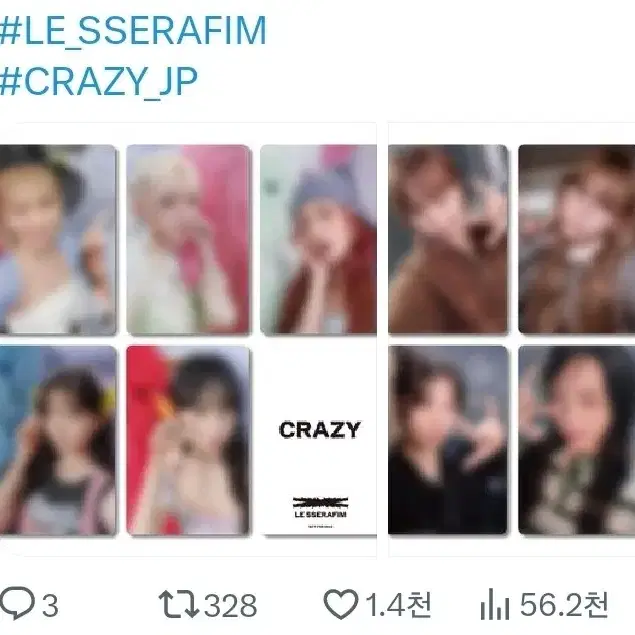Click the reply count 3
Viewport: 635px width, 635px height.
(x=50, y=606)
